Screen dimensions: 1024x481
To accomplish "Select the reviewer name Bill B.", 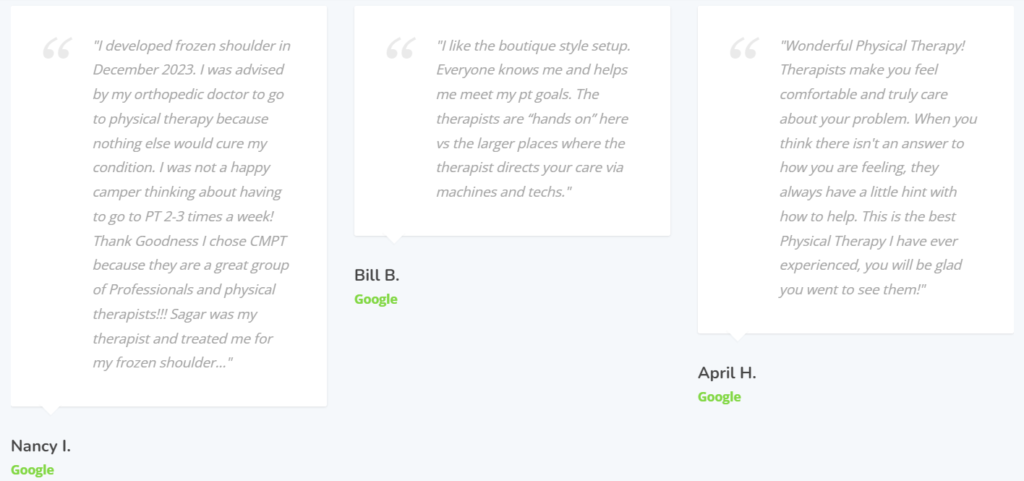I will click(377, 275).
